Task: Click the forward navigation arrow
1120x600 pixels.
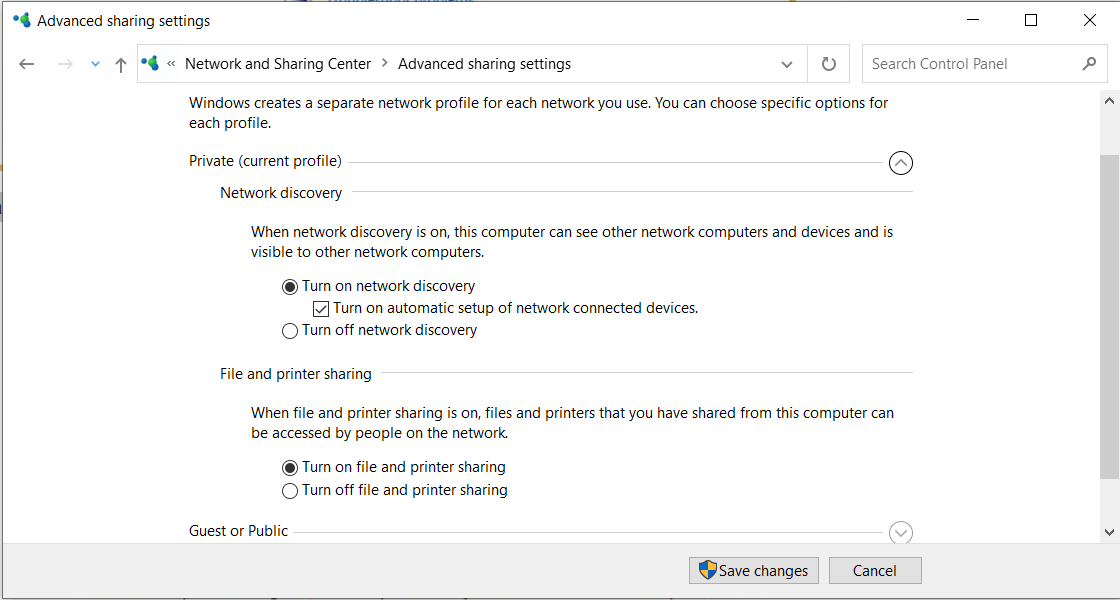Action: click(x=65, y=64)
